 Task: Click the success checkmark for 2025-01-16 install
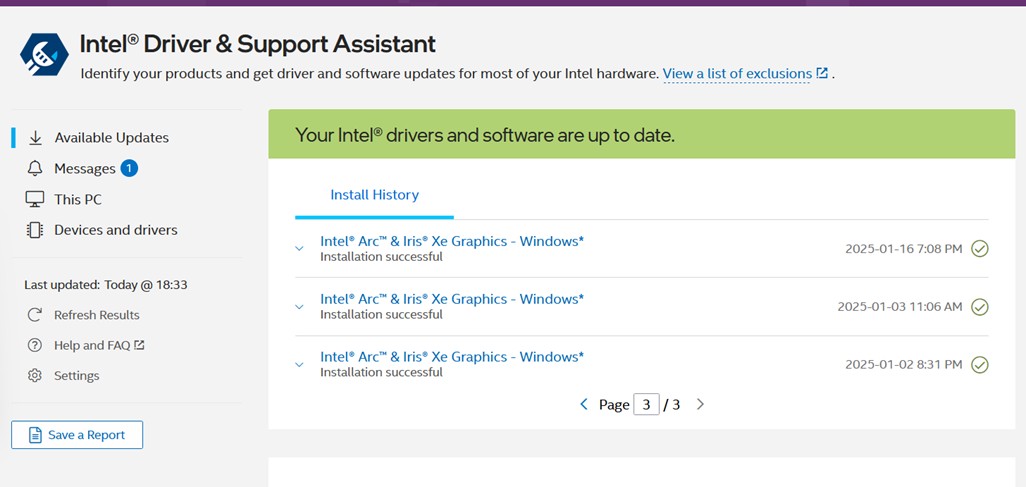tap(980, 249)
